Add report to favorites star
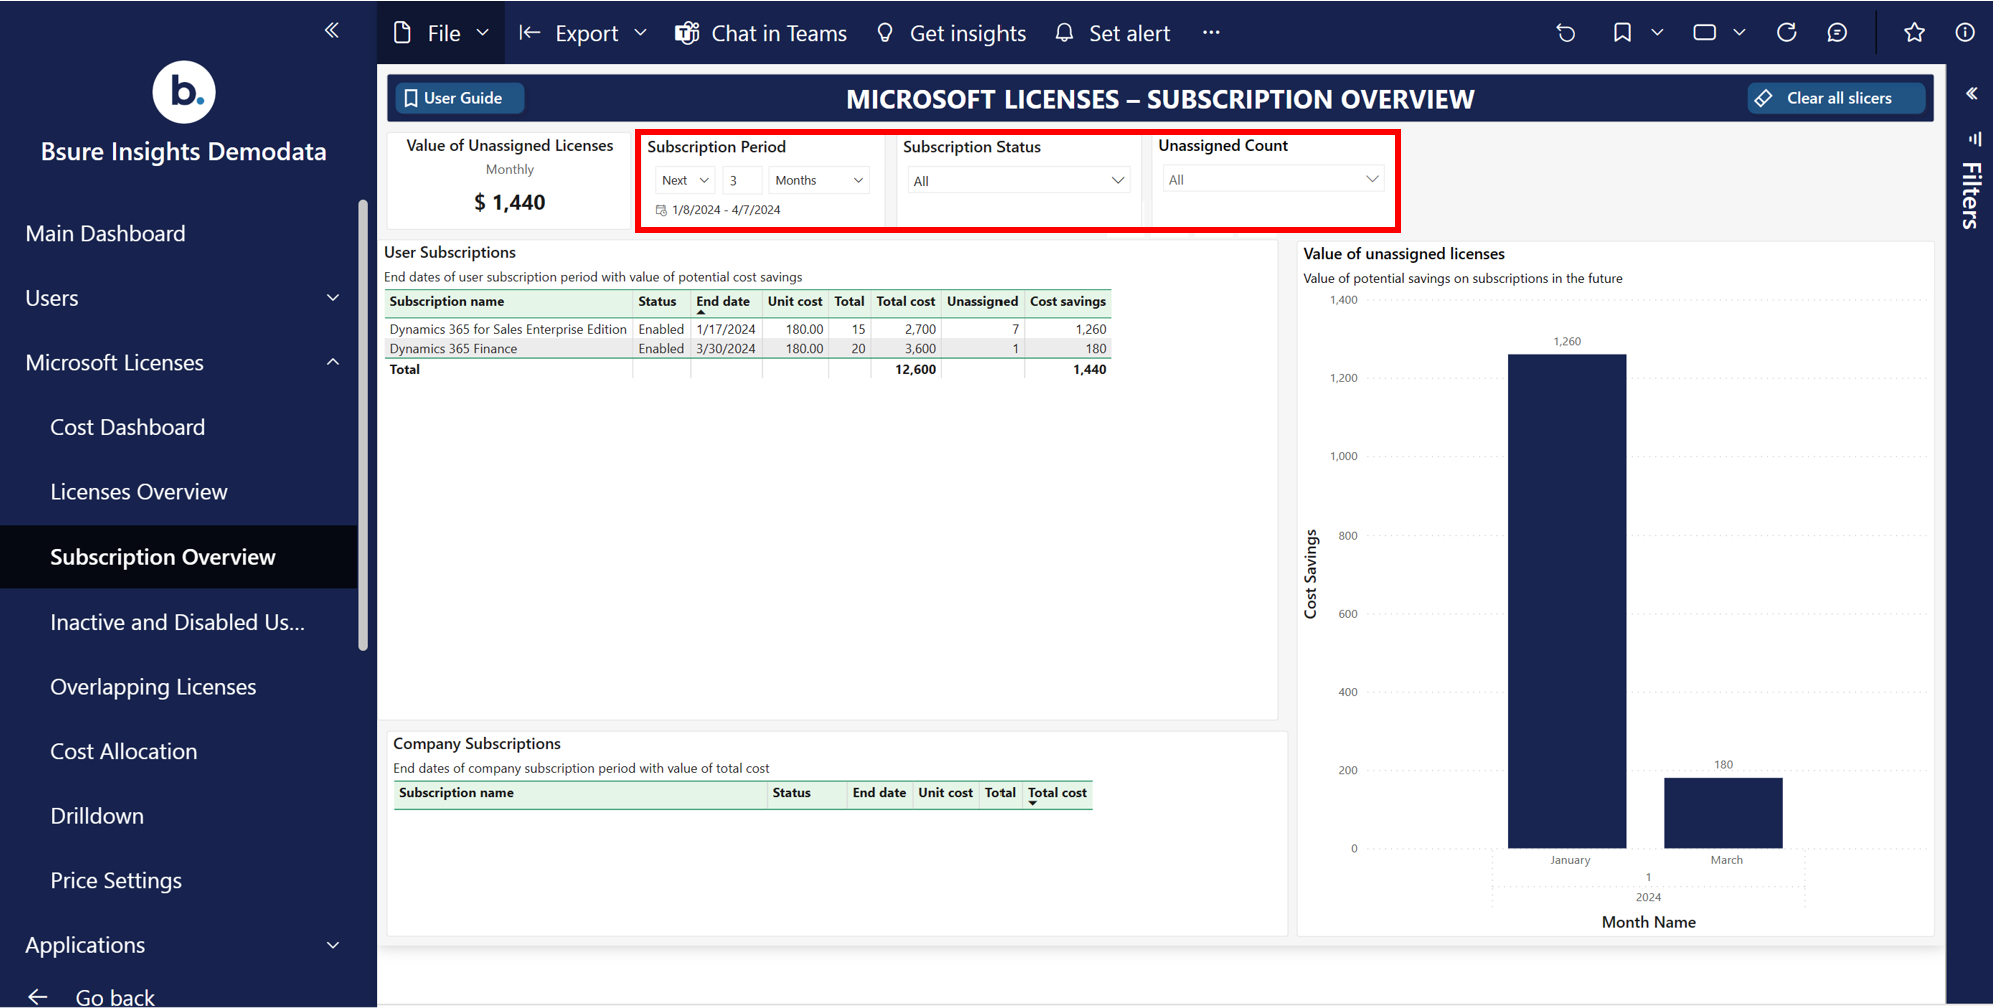This screenshot has height=1008, width=1994. [1914, 33]
